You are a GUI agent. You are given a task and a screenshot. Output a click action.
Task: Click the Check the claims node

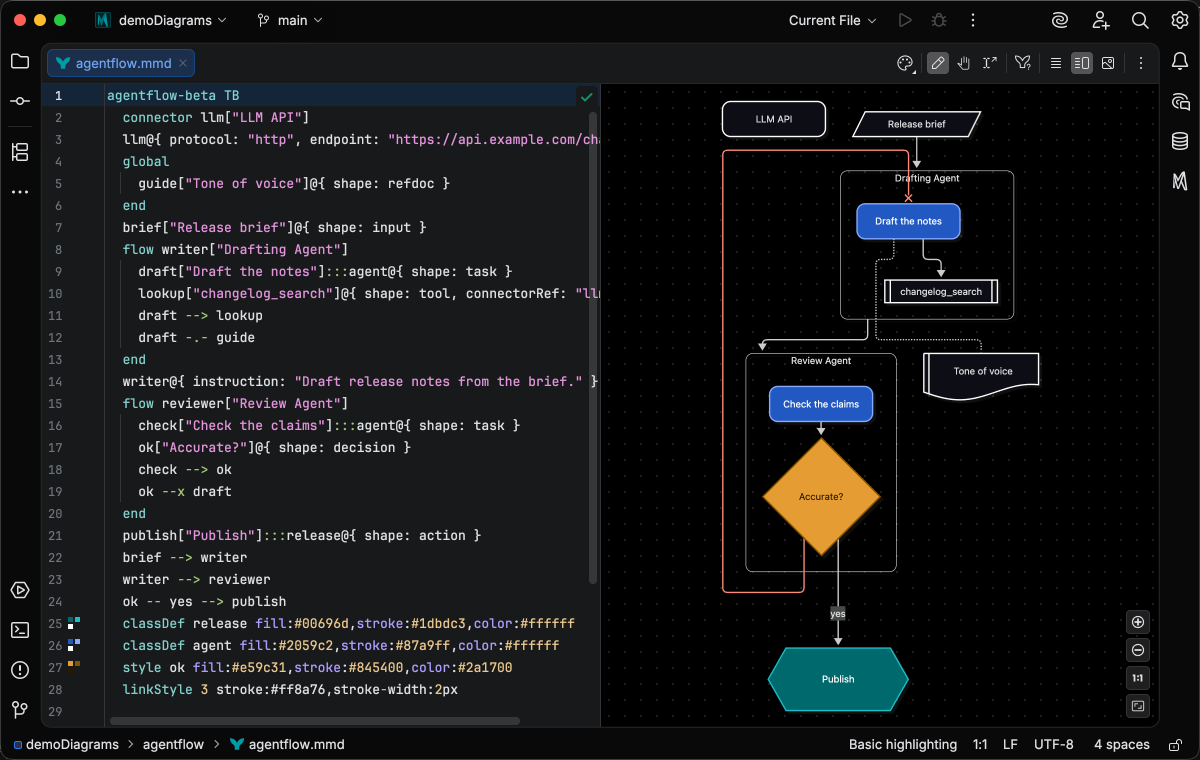(821, 404)
